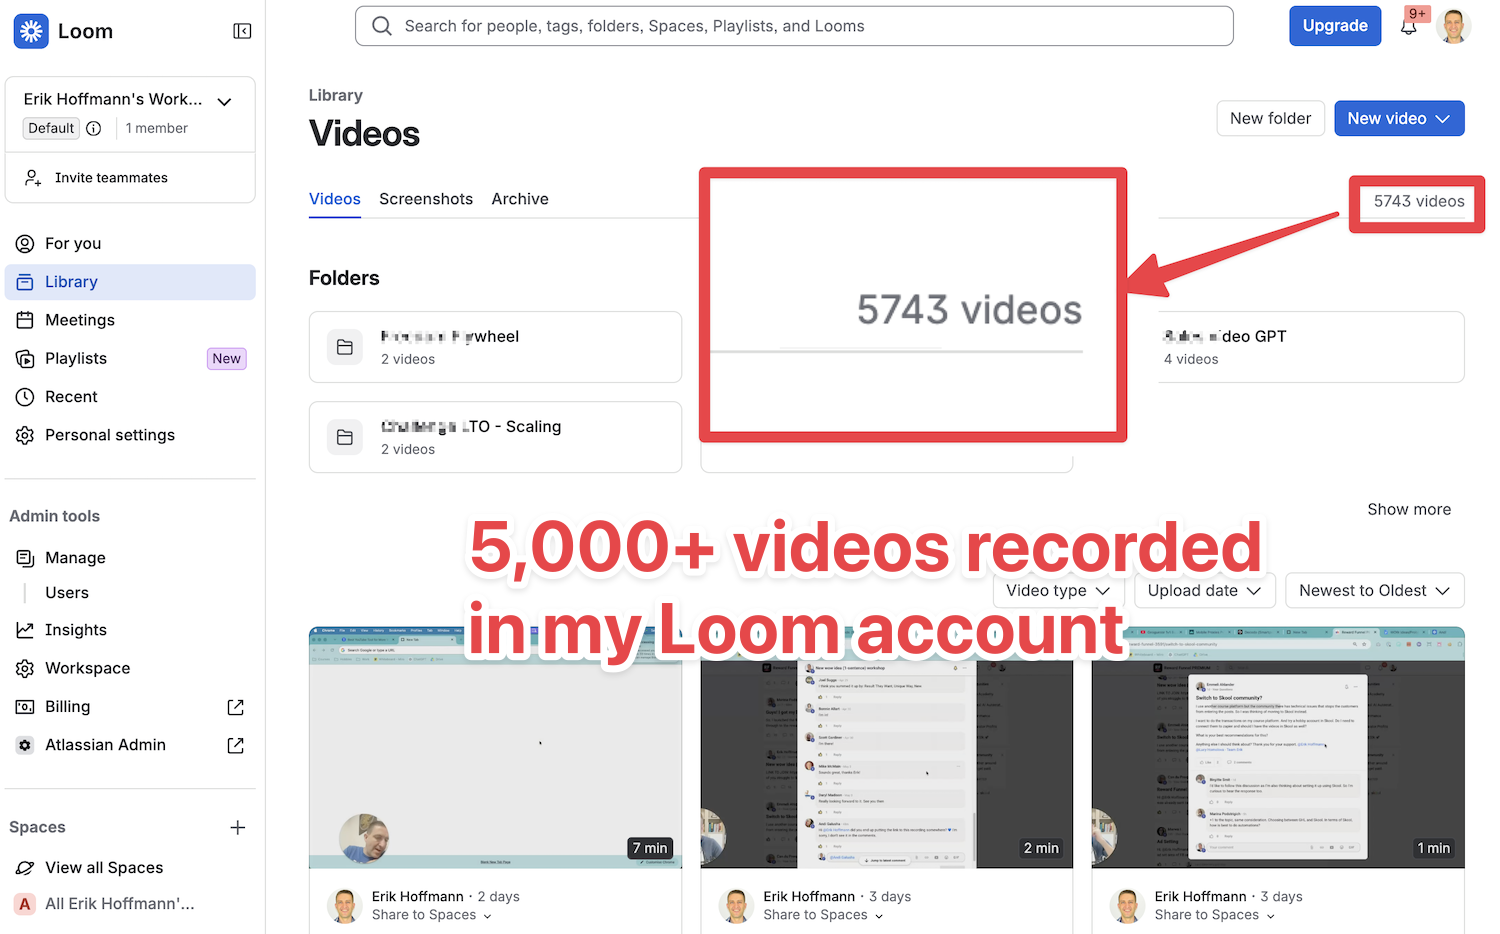This screenshot has height=934, width=1500.
Task: Click the Insights chart icon
Action: 25,630
